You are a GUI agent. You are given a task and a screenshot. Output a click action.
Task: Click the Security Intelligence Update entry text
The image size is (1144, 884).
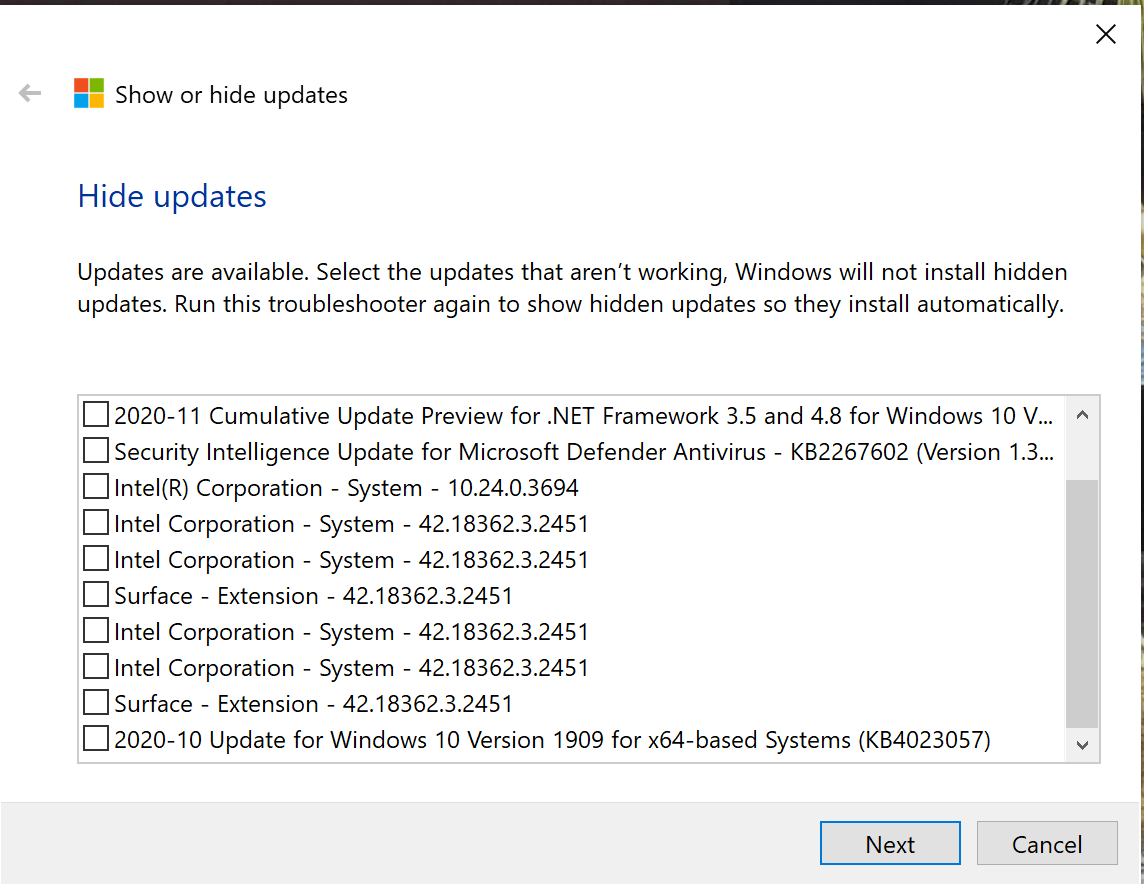point(583,452)
